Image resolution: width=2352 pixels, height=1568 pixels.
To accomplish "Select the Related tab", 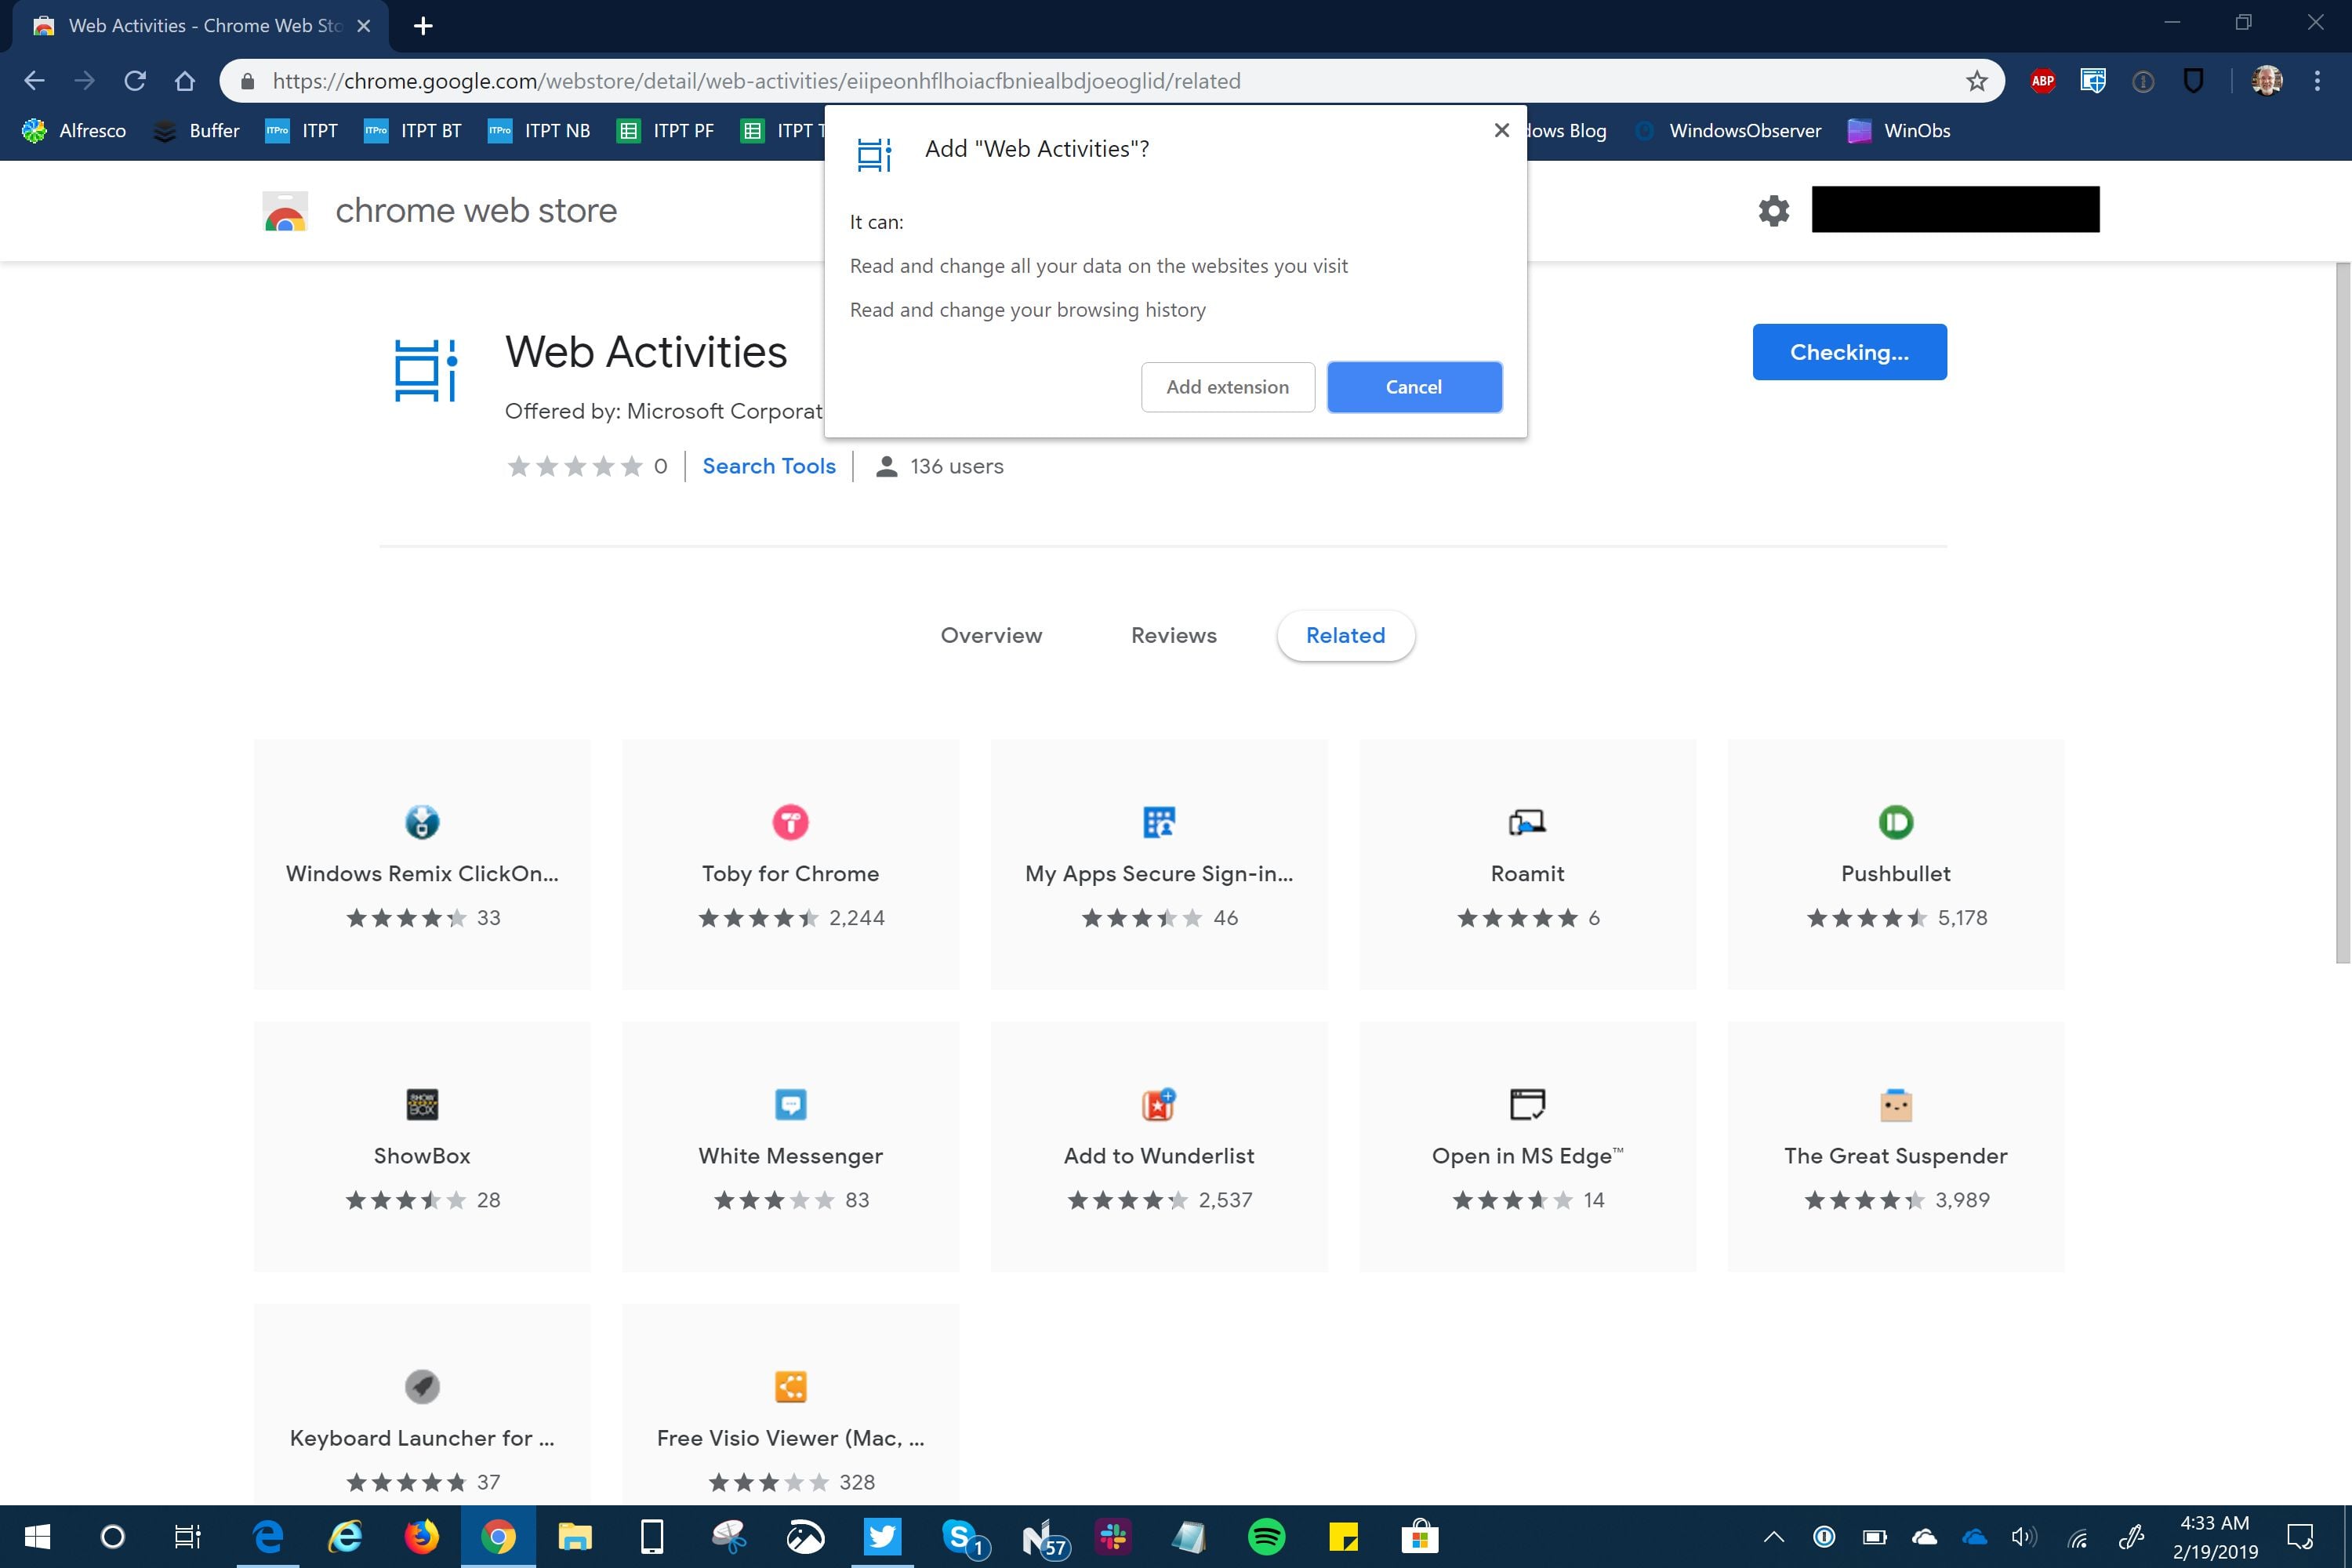I will 1345,635.
